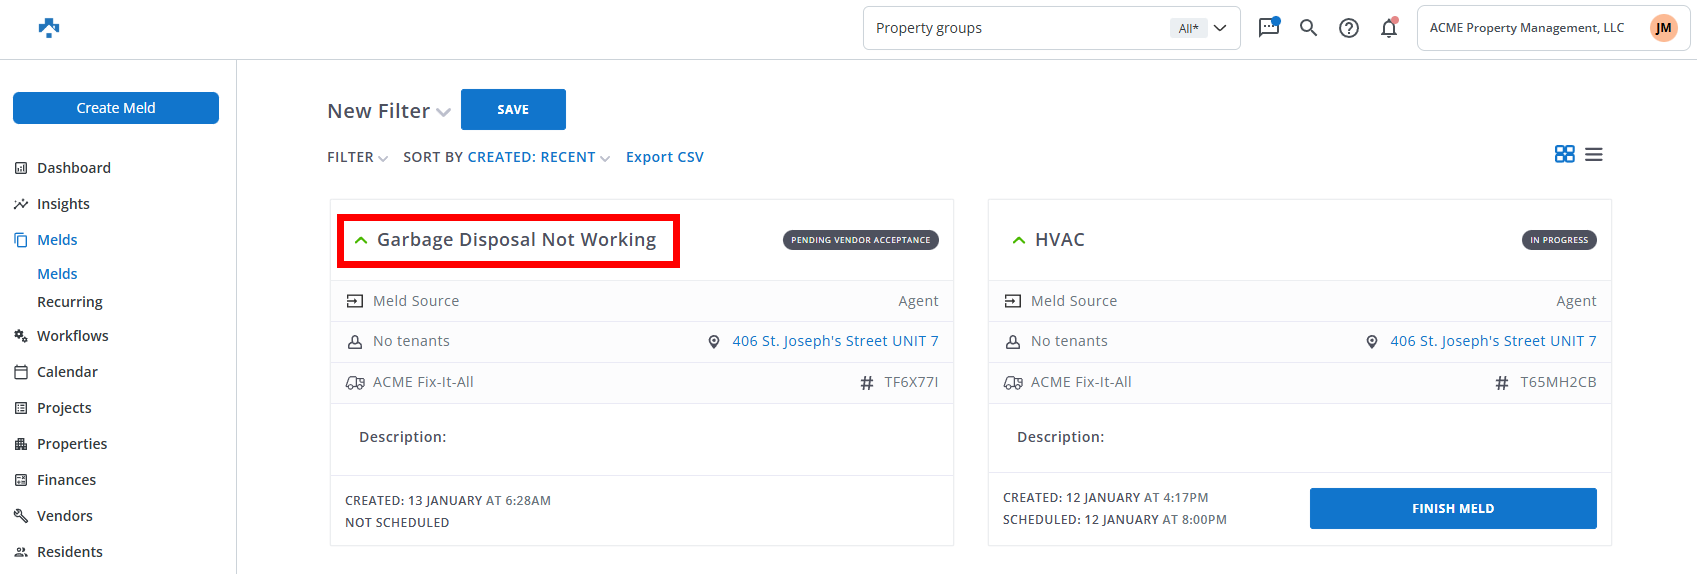This screenshot has height=574, width=1697.
Task: Open the notifications bell
Action: (1389, 28)
